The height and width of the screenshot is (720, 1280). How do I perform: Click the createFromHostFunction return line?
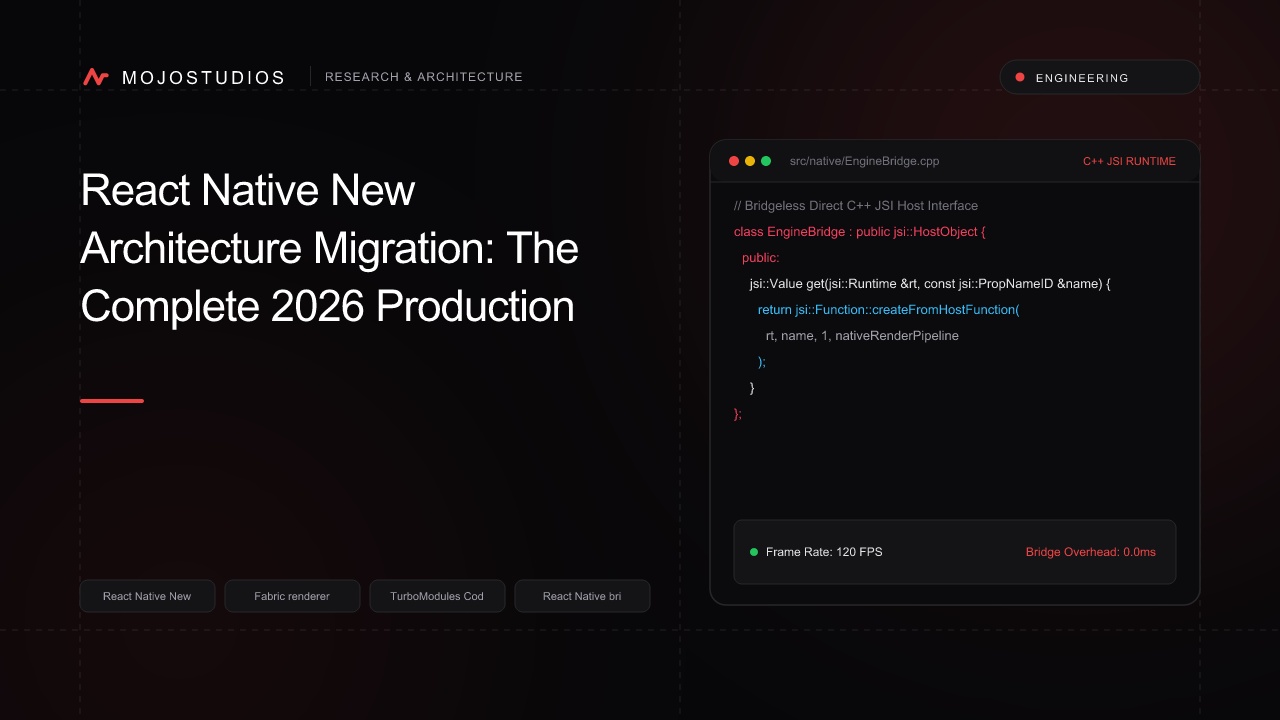(889, 310)
